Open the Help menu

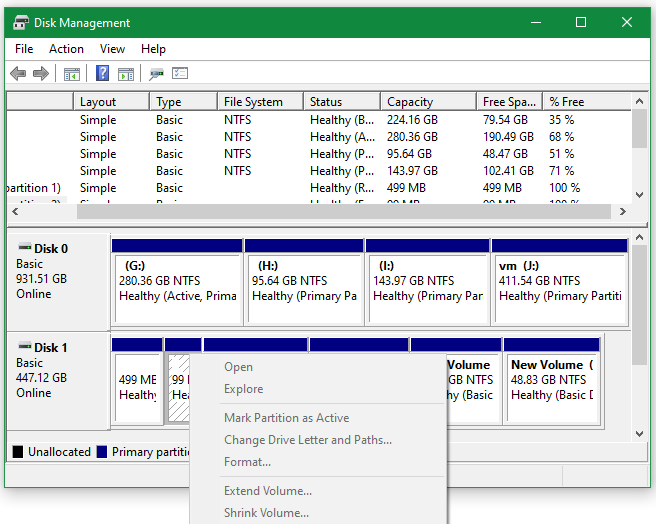click(153, 49)
